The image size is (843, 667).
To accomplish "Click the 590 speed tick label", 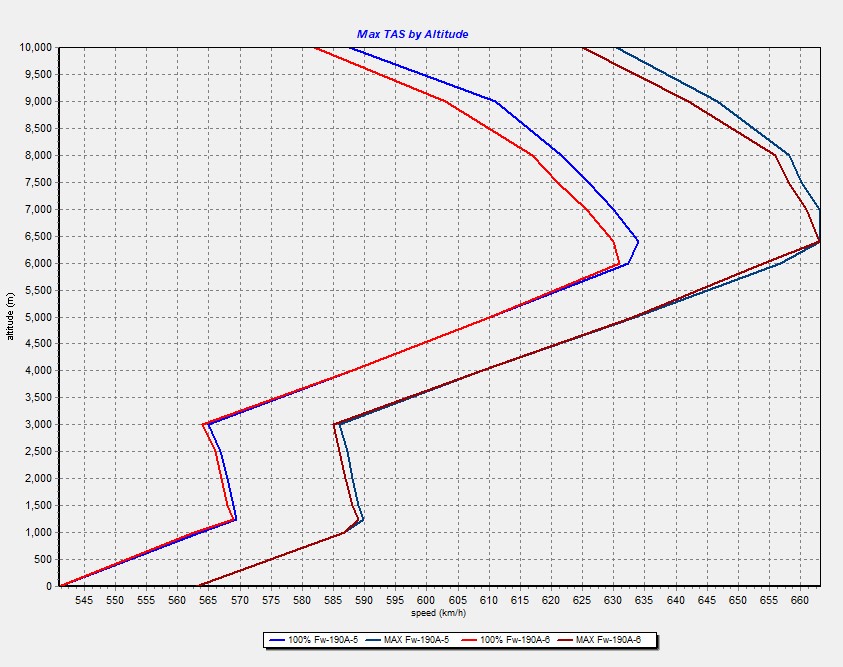I will [x=365, y=600].
